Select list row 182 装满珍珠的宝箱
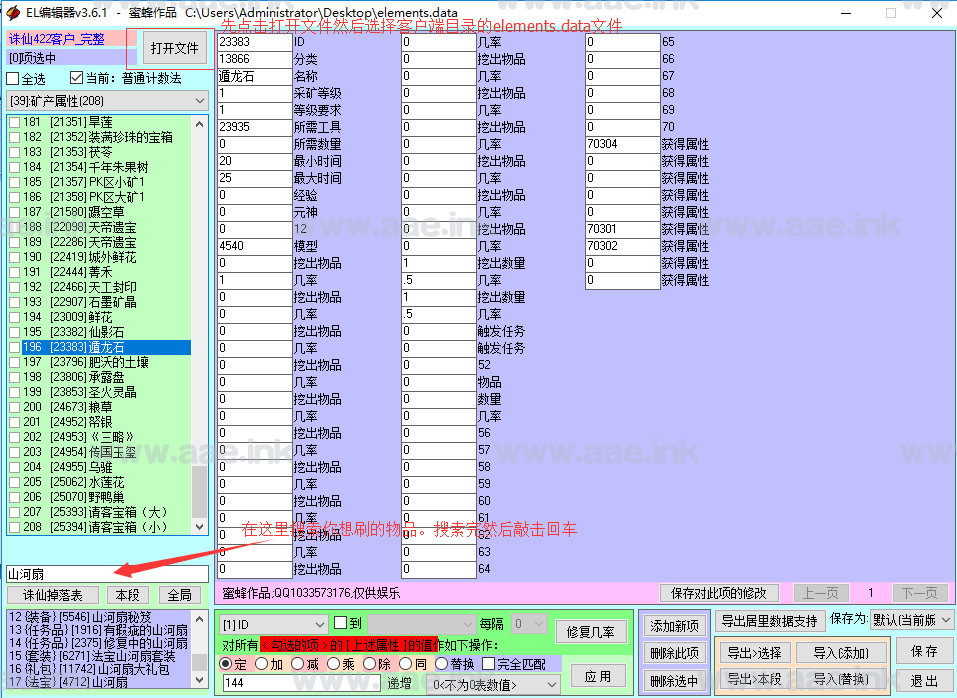 106,137
